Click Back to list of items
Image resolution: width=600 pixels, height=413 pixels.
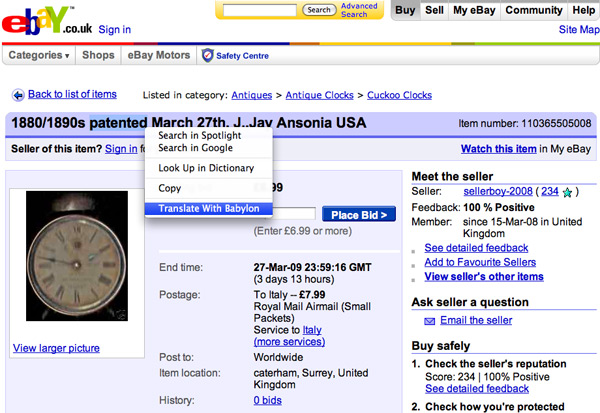72,94
